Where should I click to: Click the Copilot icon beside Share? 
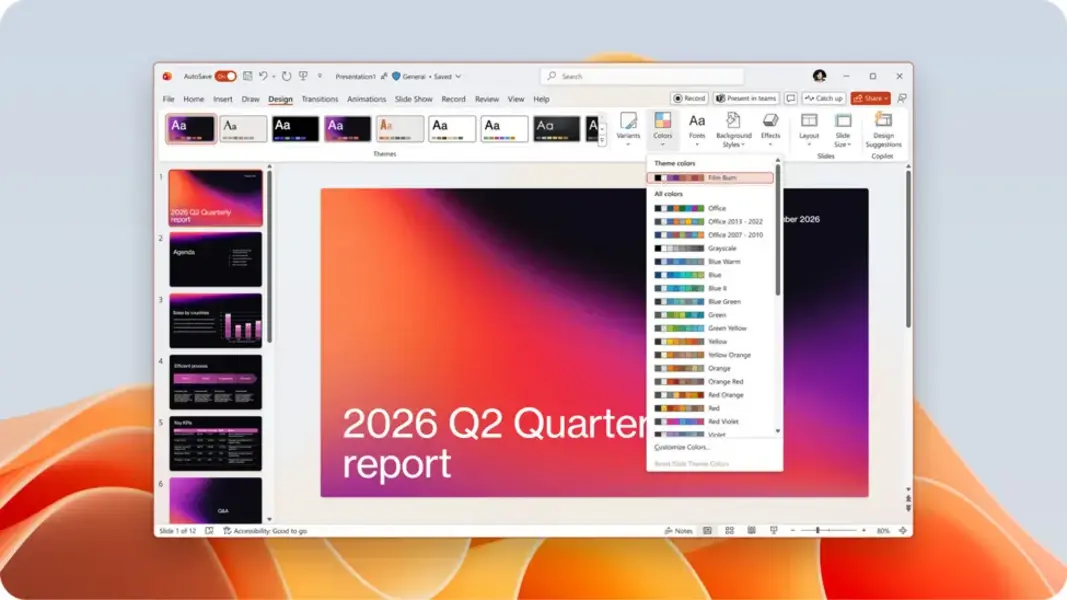[902, 99]
